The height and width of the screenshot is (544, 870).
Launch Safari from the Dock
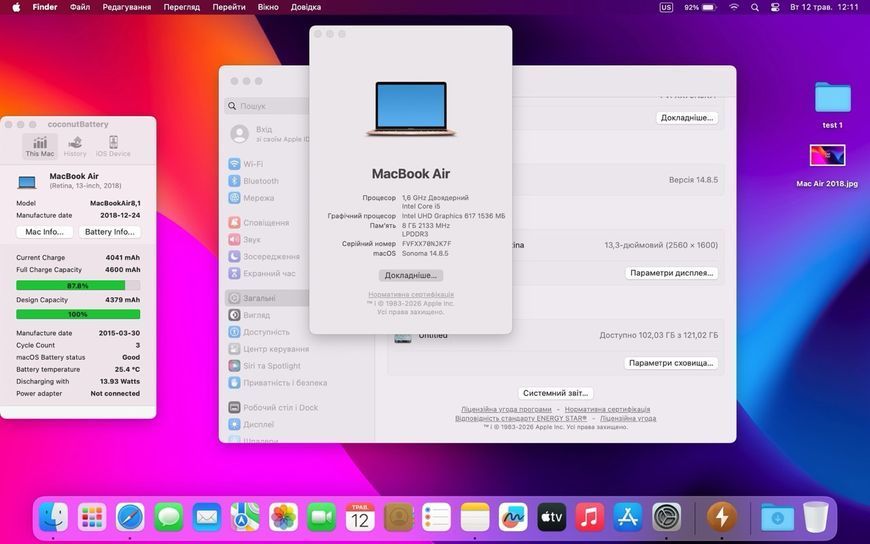(x=130, y=517)
